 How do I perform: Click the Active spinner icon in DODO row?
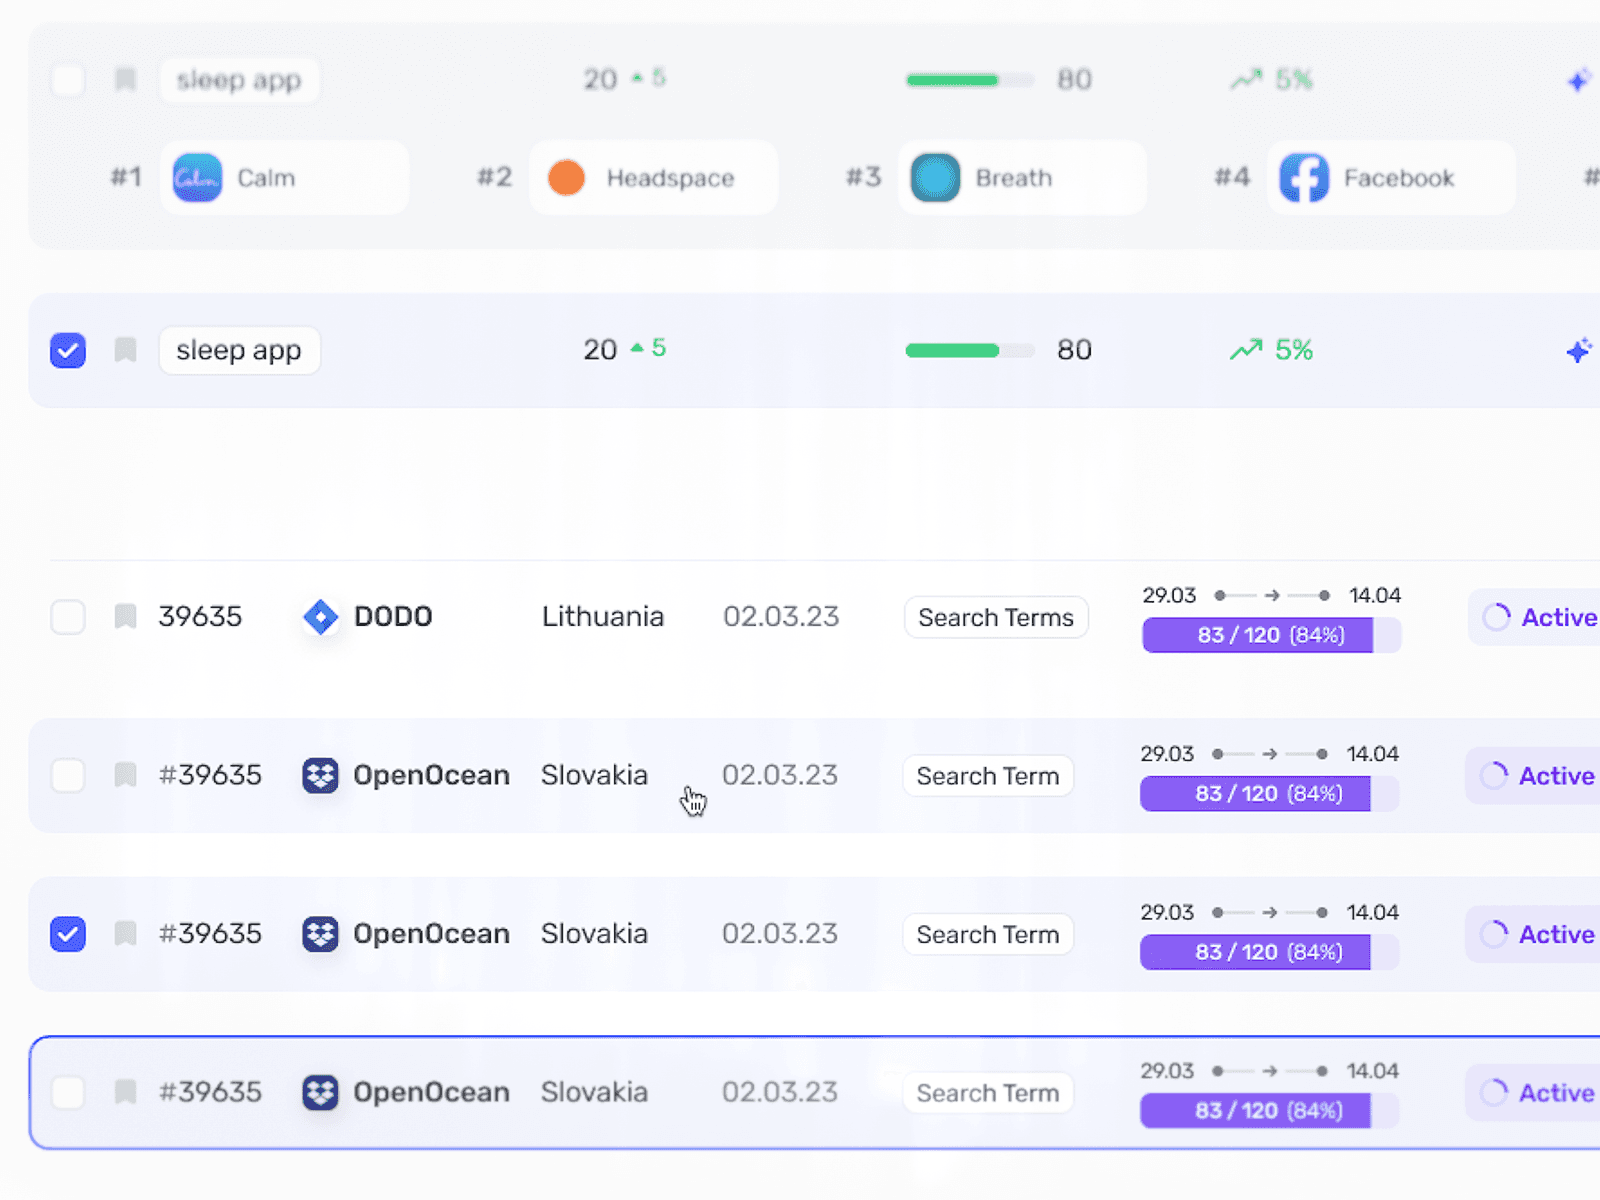coord(1496,617)
